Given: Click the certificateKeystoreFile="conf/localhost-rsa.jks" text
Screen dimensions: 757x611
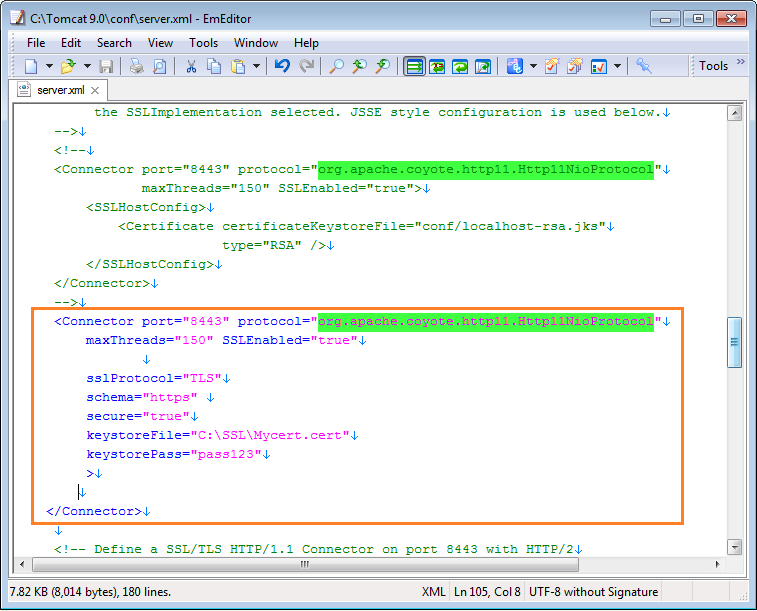Looking at the screenshot, I should [414, 226].
